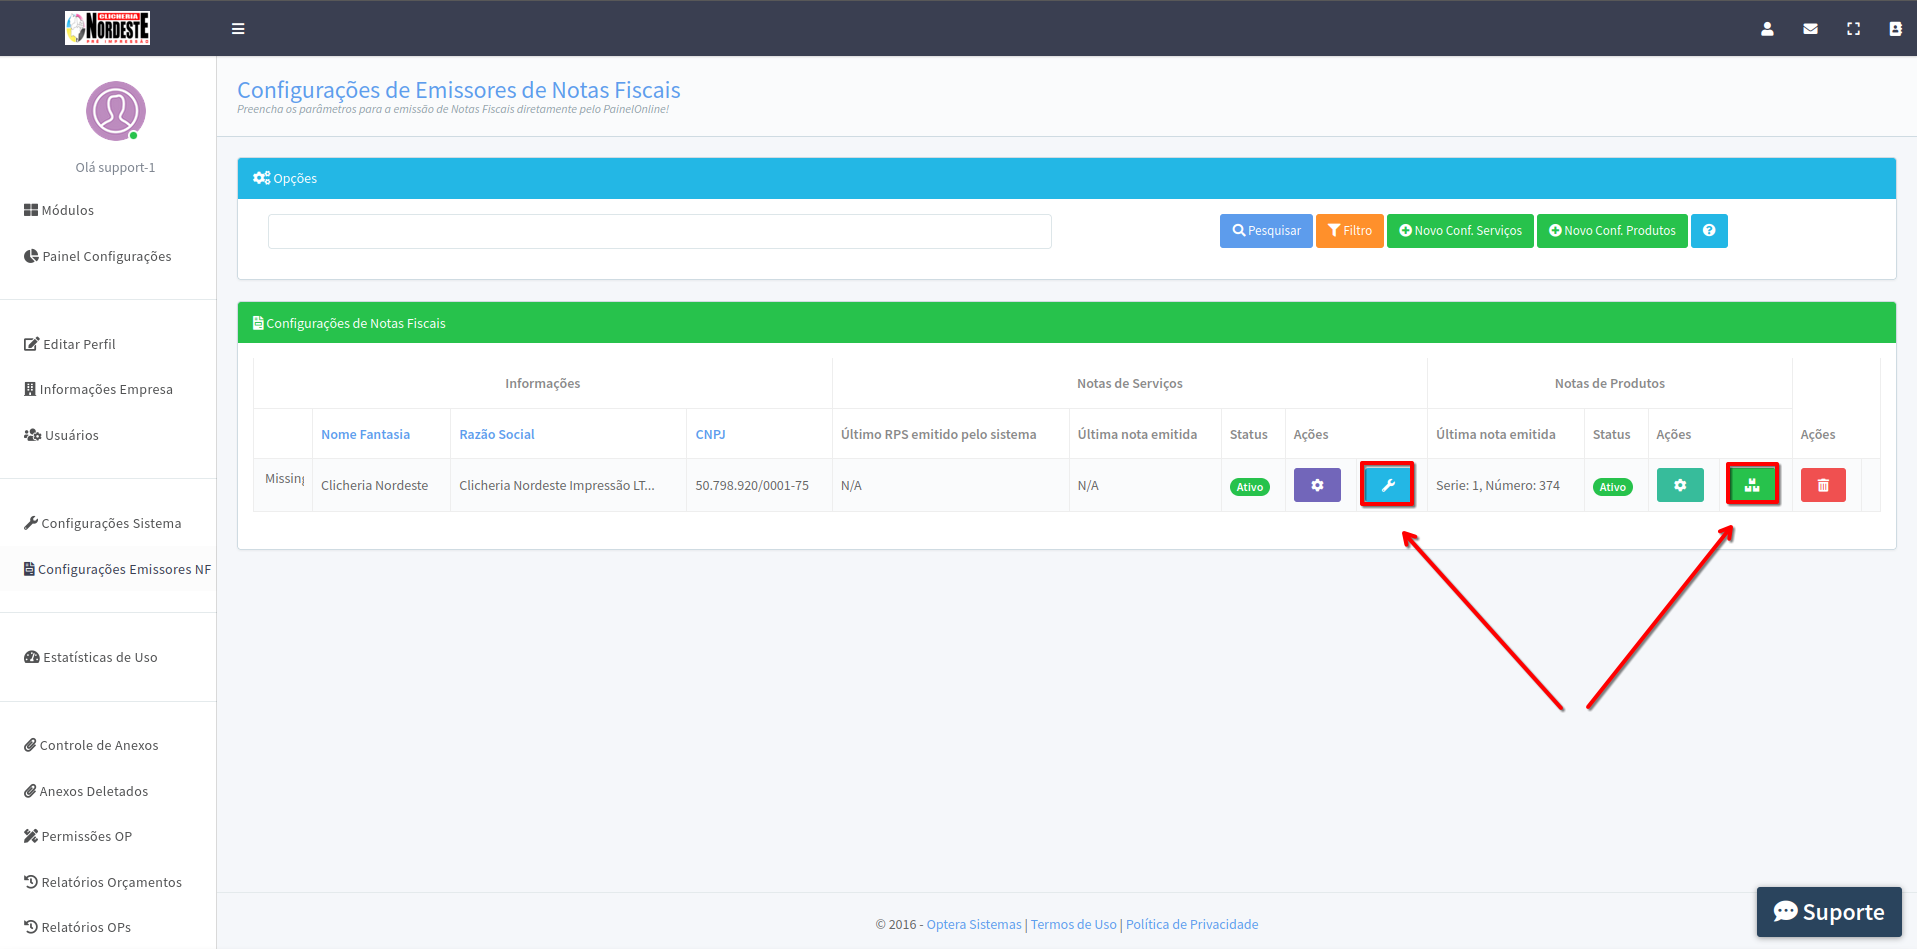Screen dimensions: 1917x949
Task: Open Painel Configurações in sidebar
Action: click(98, 256)
